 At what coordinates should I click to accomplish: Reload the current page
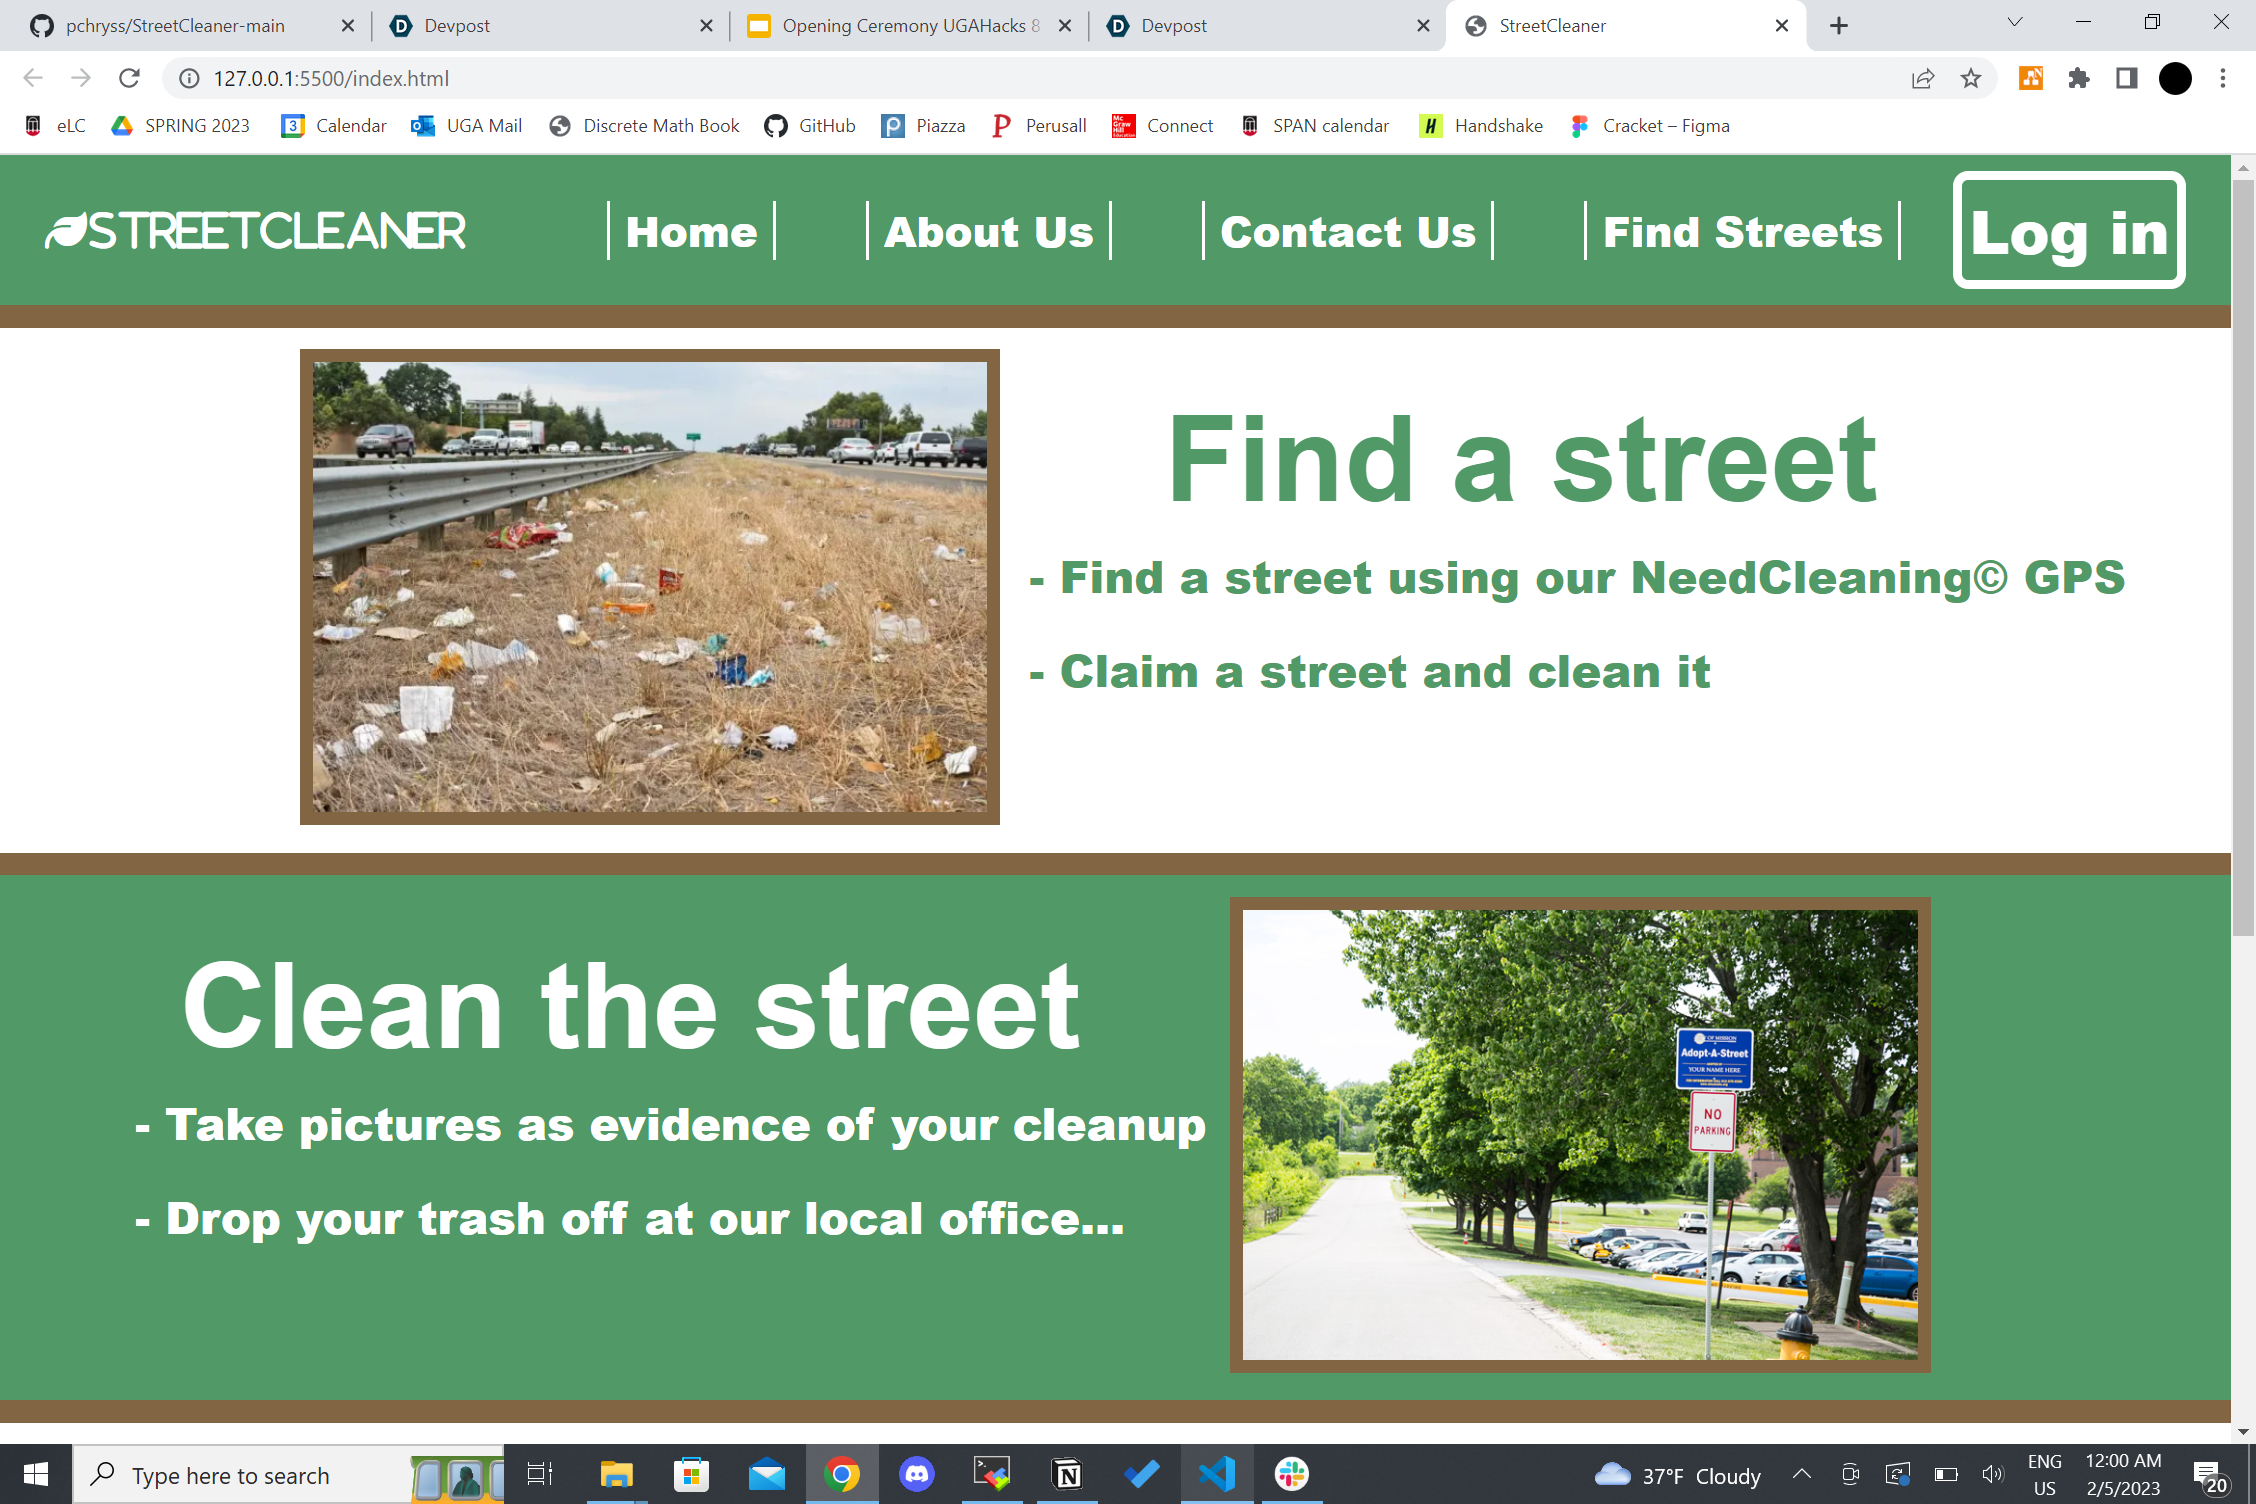129,78
